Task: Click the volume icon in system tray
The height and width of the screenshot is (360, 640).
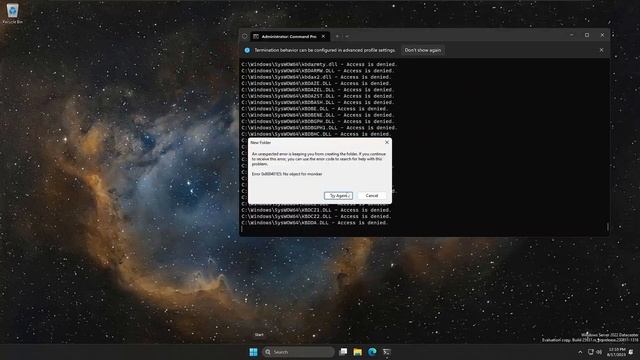Action: tap(599, 352)
